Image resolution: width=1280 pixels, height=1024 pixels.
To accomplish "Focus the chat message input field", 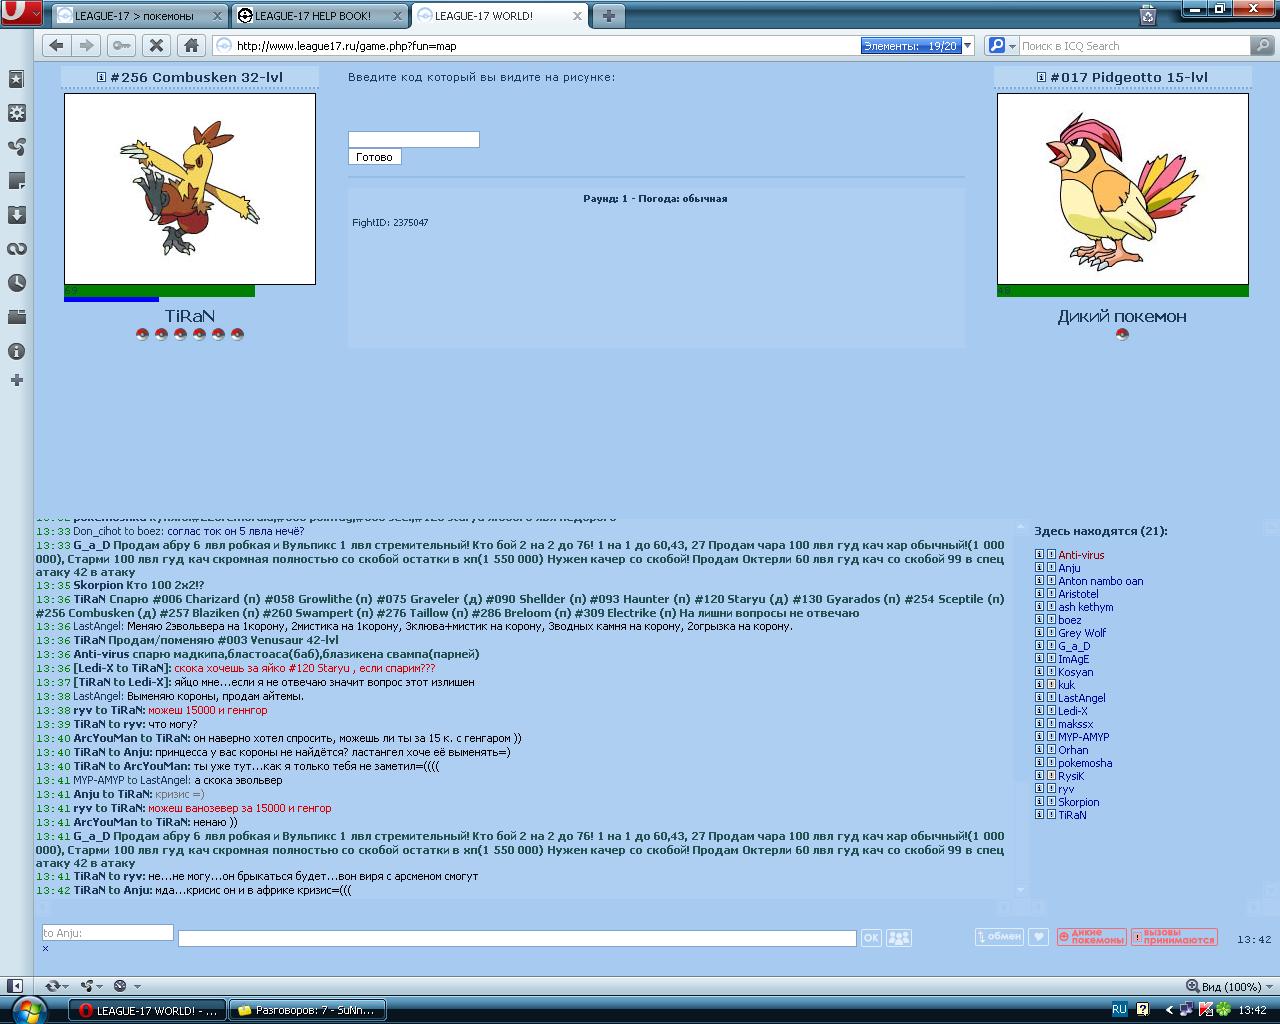I will click(x=517, y=938).
